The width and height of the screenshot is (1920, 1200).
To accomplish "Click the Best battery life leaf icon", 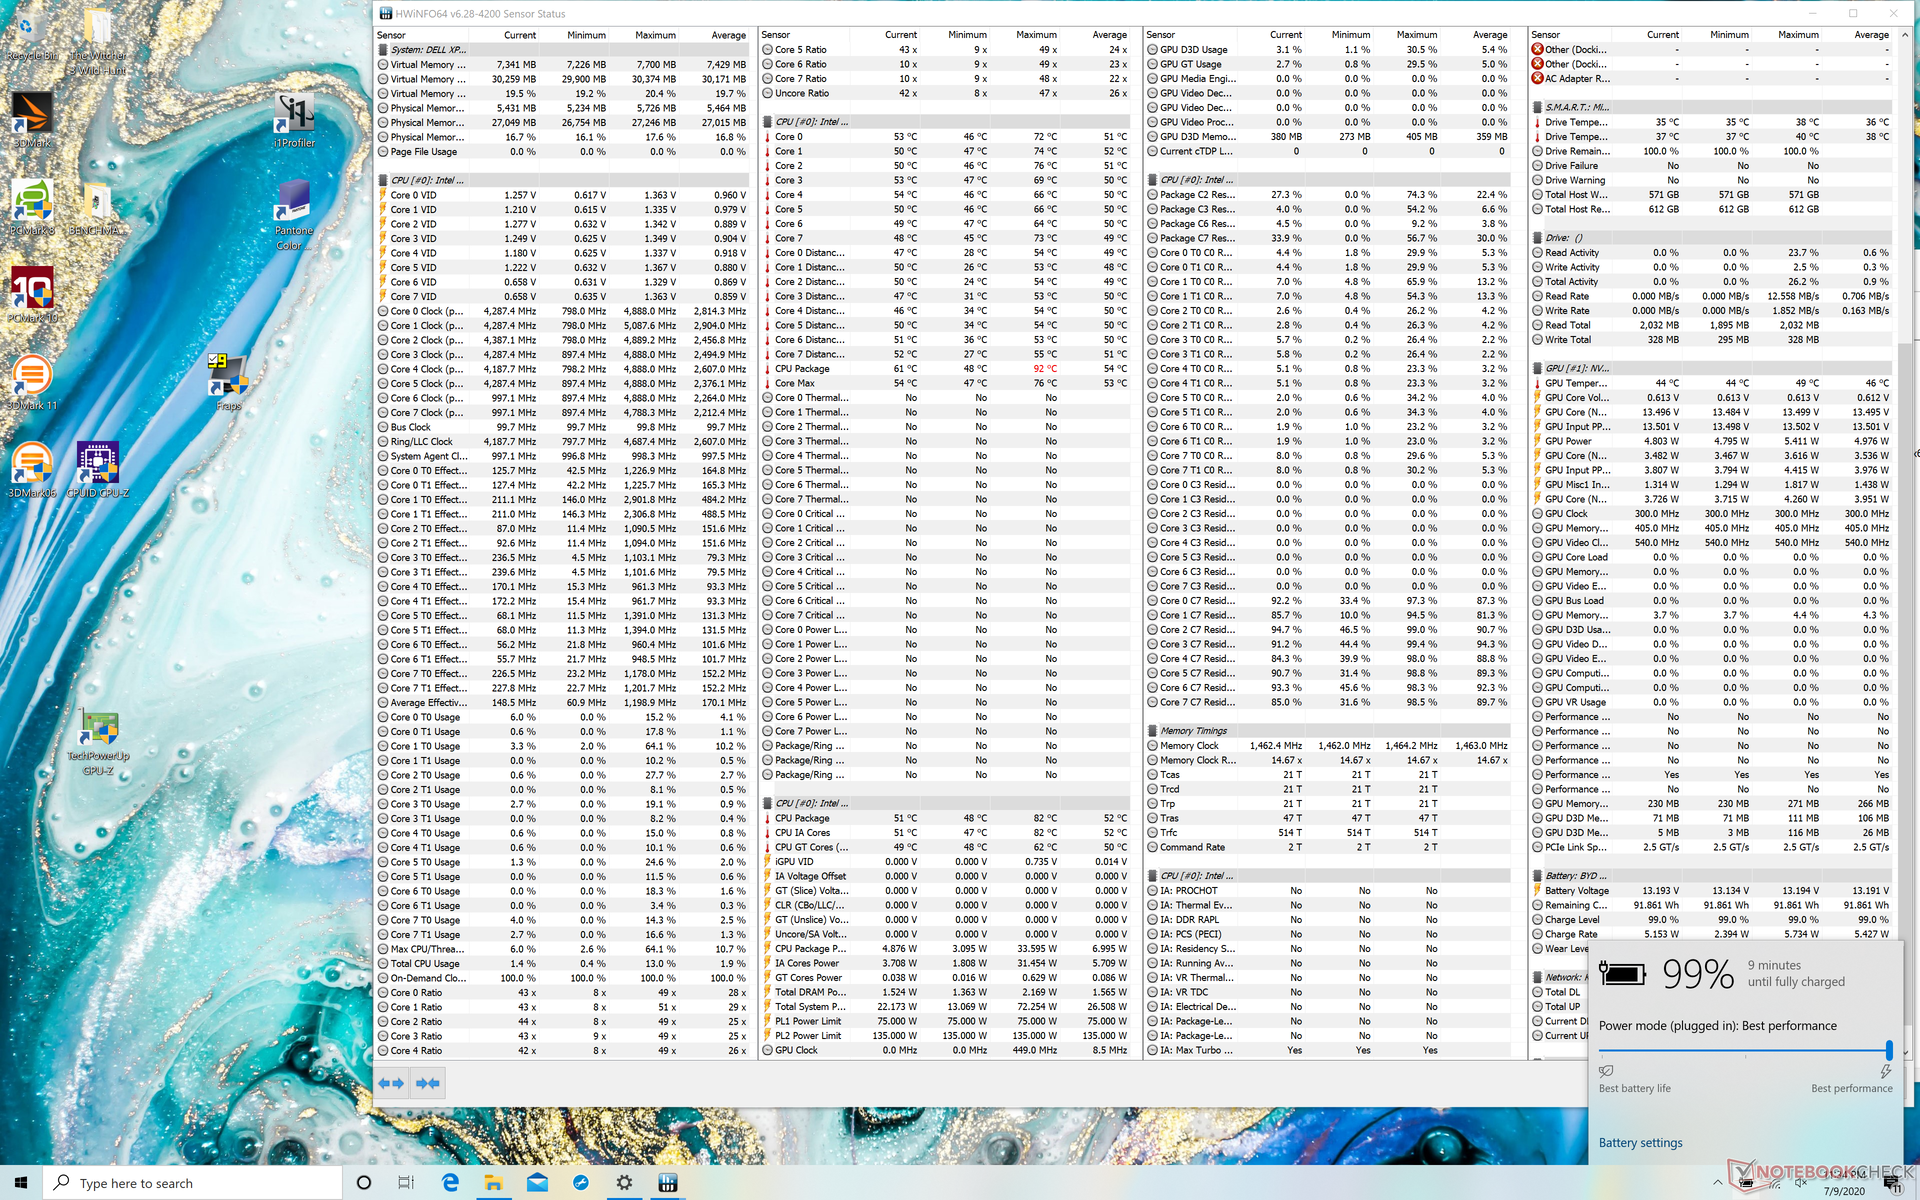I will tap(1606, 1071).
